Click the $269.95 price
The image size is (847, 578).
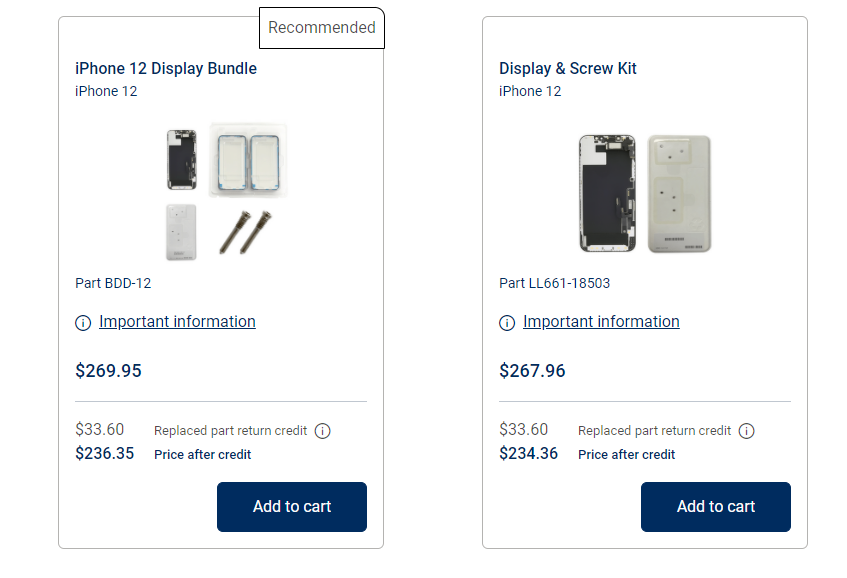click(x=108, y=371)
